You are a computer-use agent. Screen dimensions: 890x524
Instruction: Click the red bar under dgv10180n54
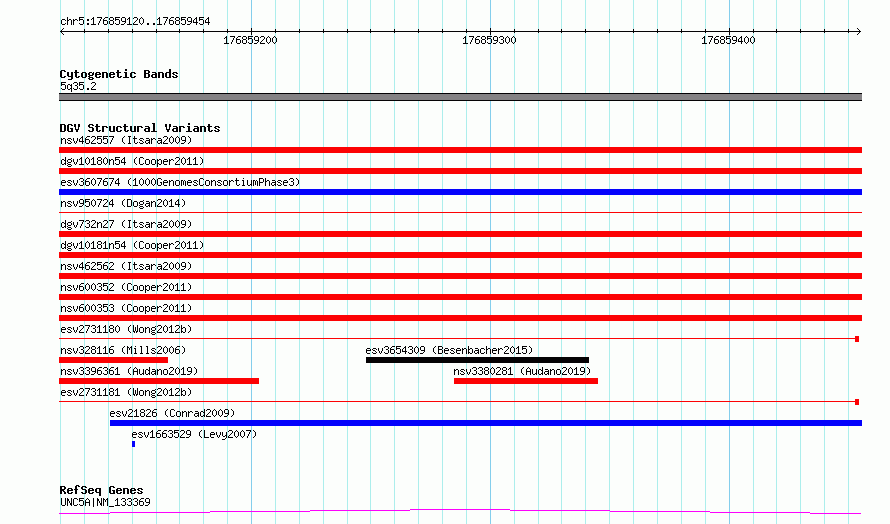(460, 171)
